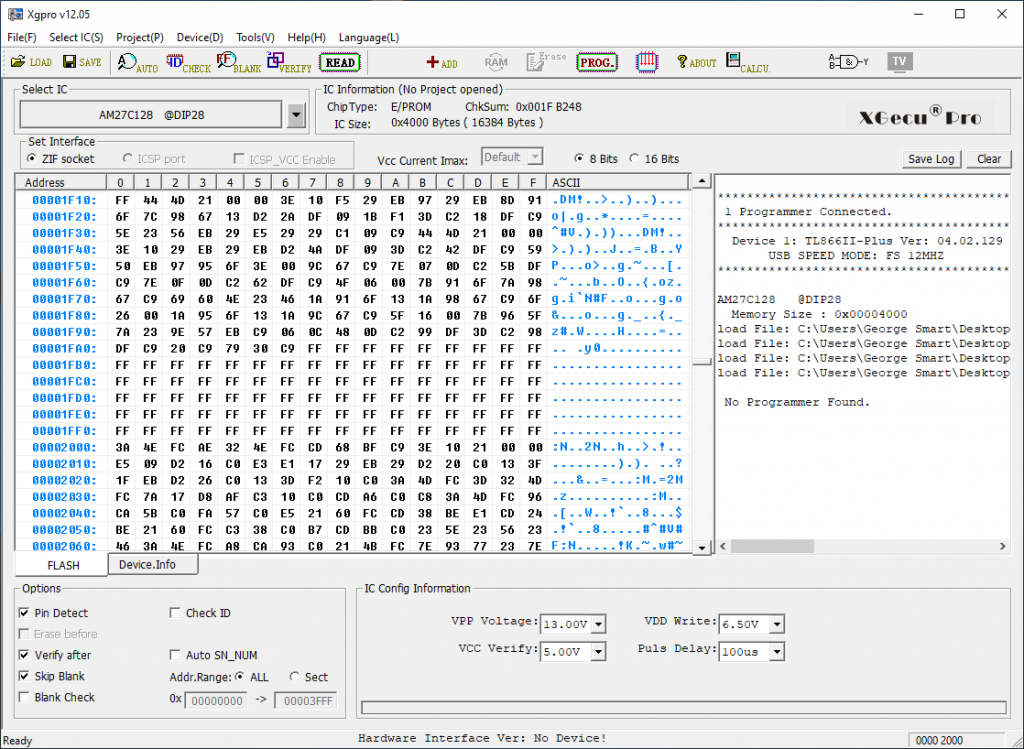This screenshot has width=1024, height=749.
Task: Click the log panel scroll right arrow
Action: pos(1002,546)
